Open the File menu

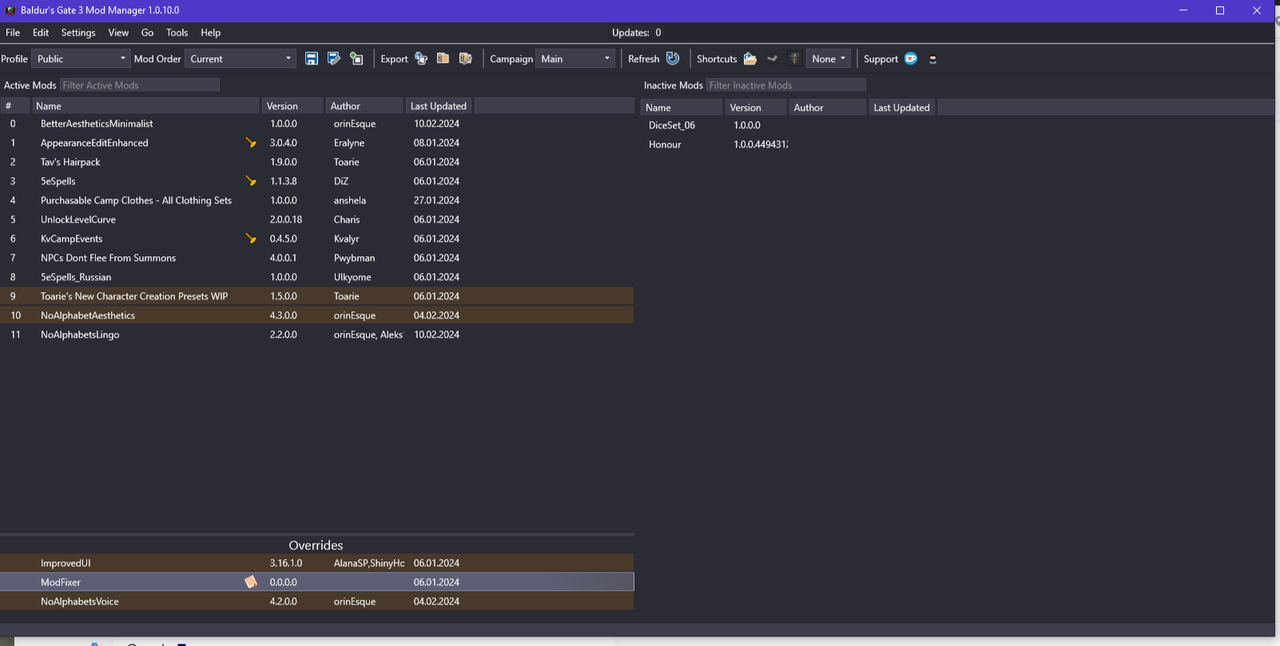(13, 33)
